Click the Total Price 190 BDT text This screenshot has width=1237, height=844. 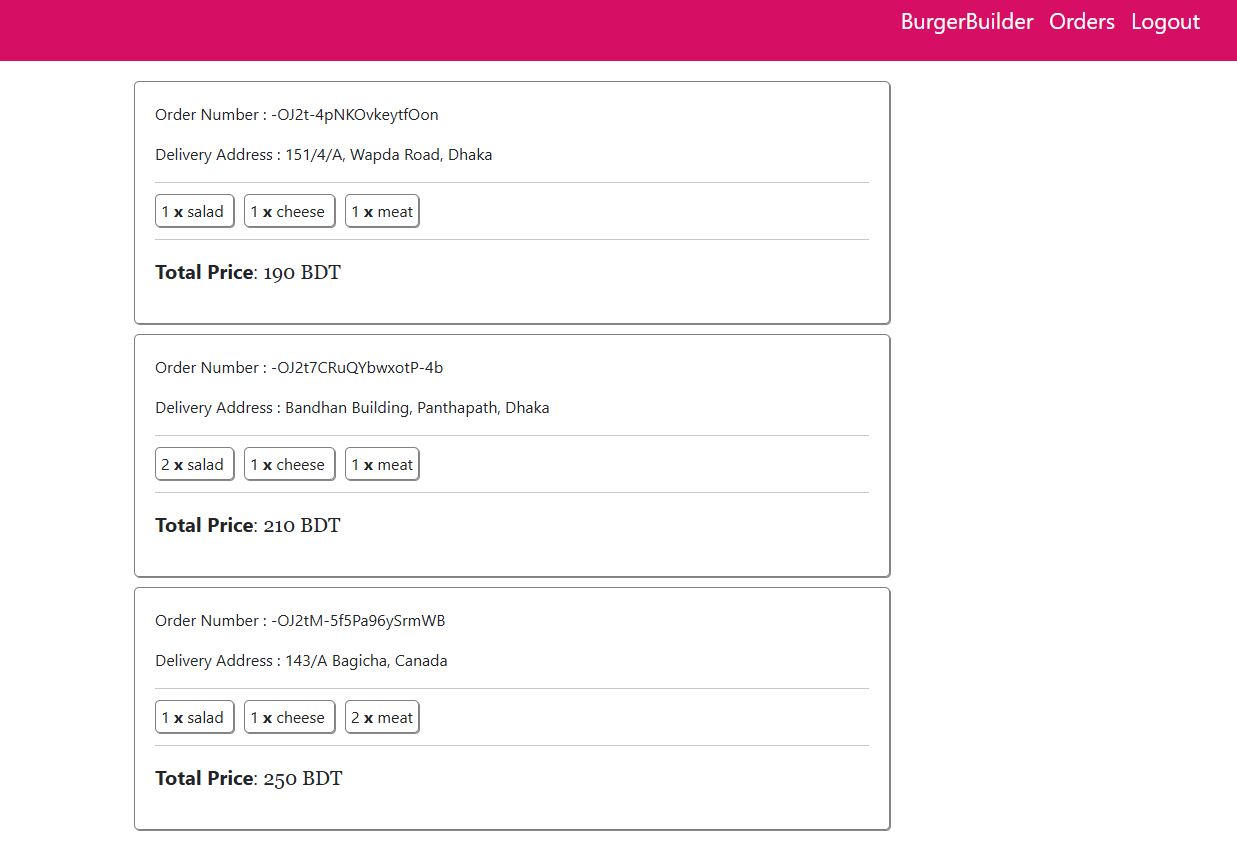(x=248, y=272)
